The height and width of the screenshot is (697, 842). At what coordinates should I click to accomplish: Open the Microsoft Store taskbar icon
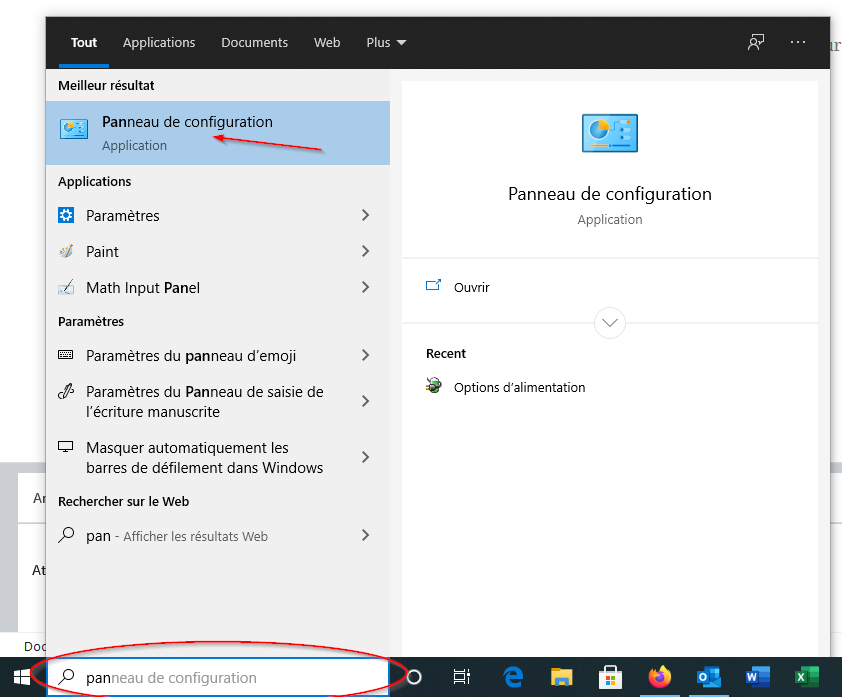(x=610, y=677)
